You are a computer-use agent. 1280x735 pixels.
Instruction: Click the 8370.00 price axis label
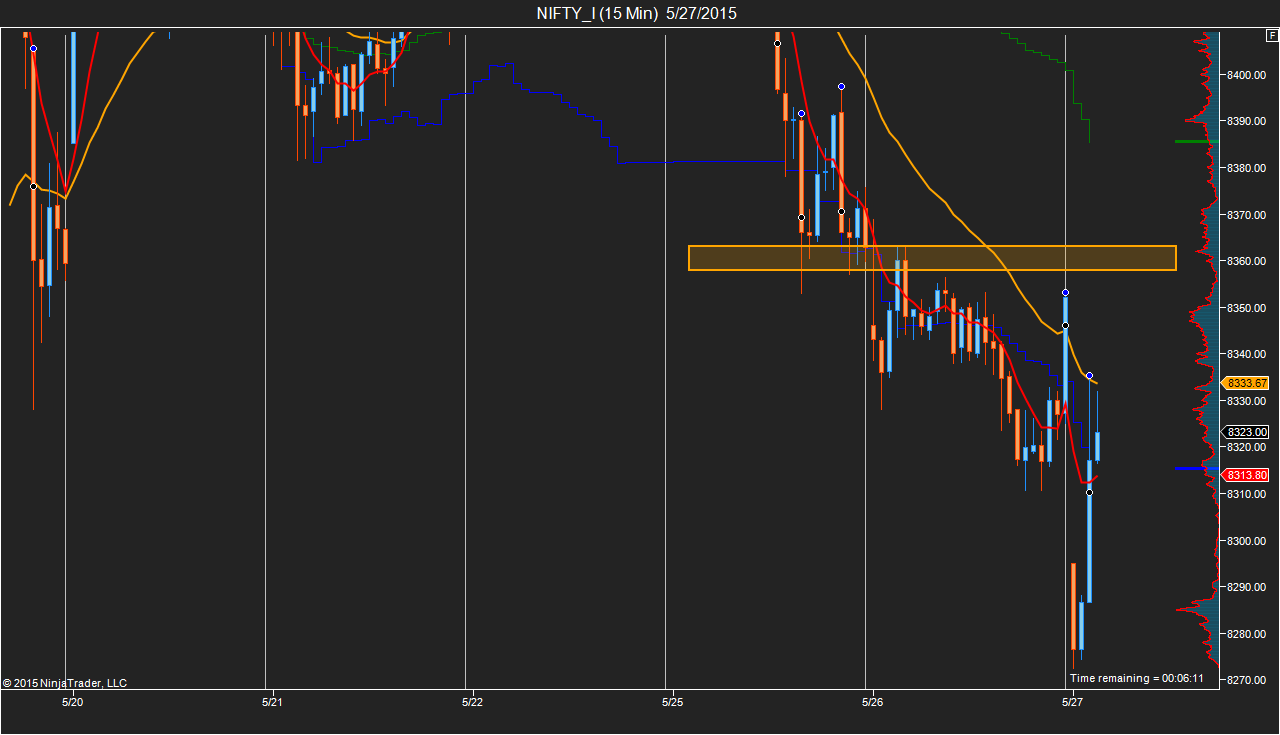(x=1247, y=215)
